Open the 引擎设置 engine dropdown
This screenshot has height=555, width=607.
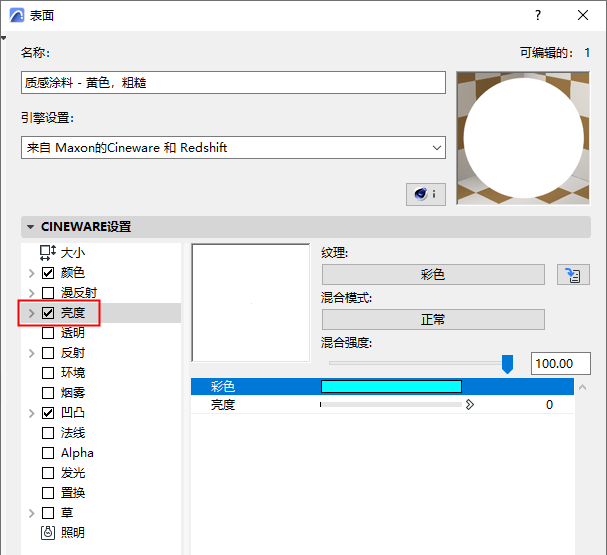(x=233, y=147)
